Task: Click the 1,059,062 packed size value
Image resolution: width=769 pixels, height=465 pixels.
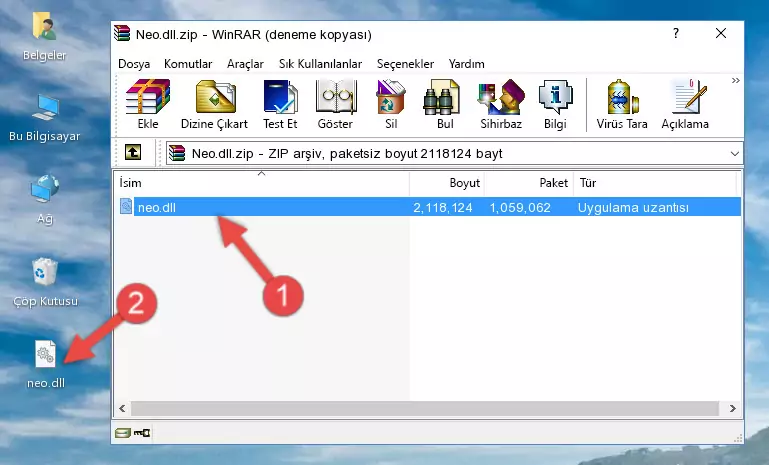Action: pyautogui.click(x=520, y=207)
